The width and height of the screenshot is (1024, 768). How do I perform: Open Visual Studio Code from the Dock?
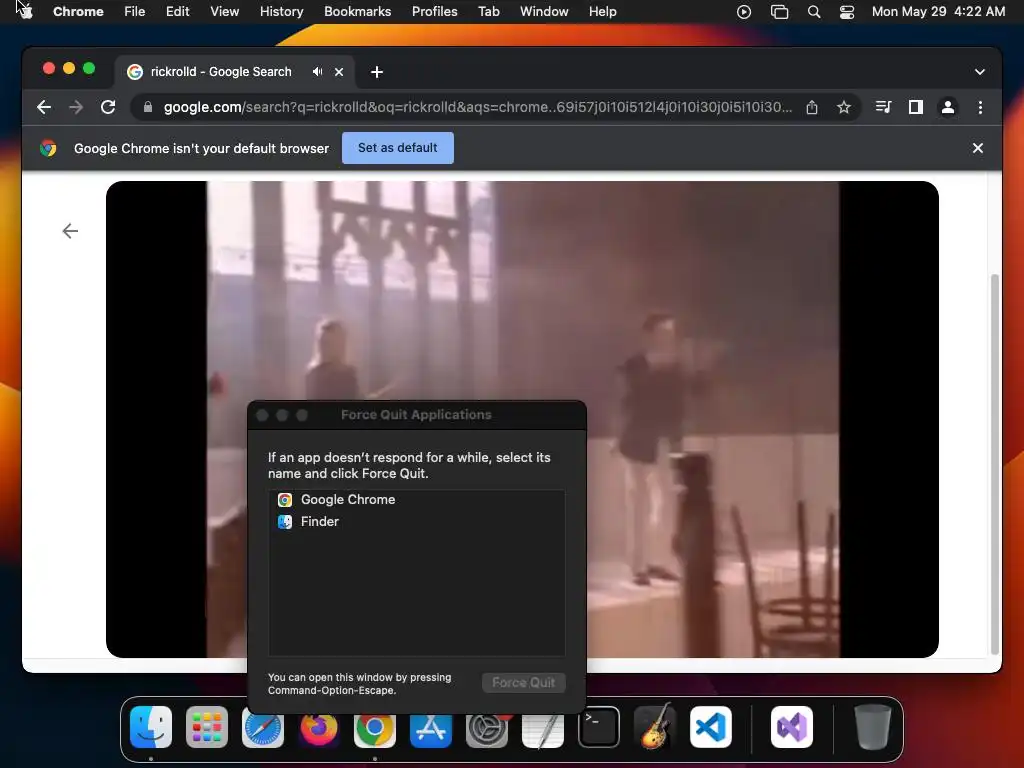click(x=711, y=728)
